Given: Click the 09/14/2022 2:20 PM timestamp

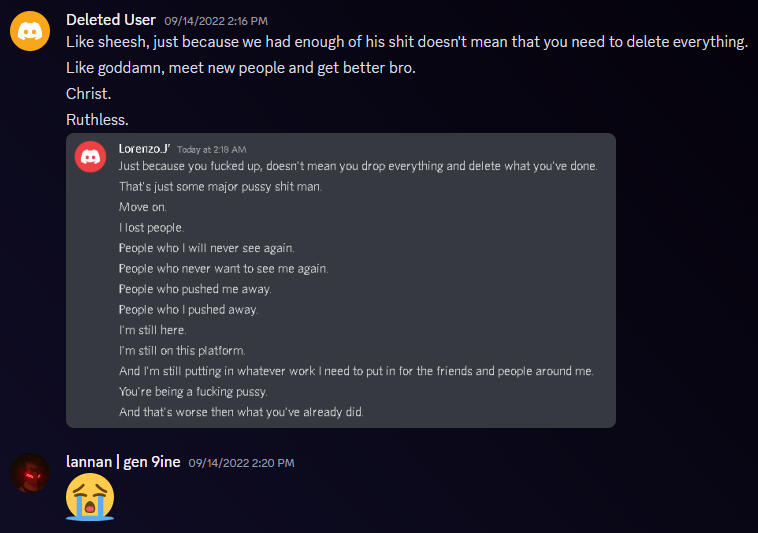Looking at the screenshot, I should point(241,463).
